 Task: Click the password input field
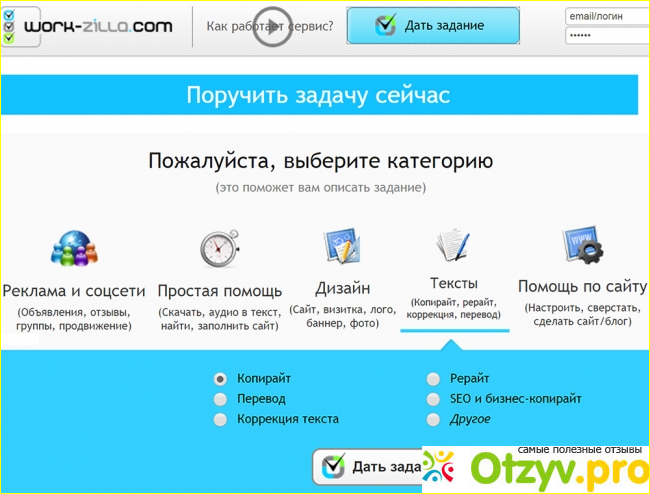(x=606, y=35)
